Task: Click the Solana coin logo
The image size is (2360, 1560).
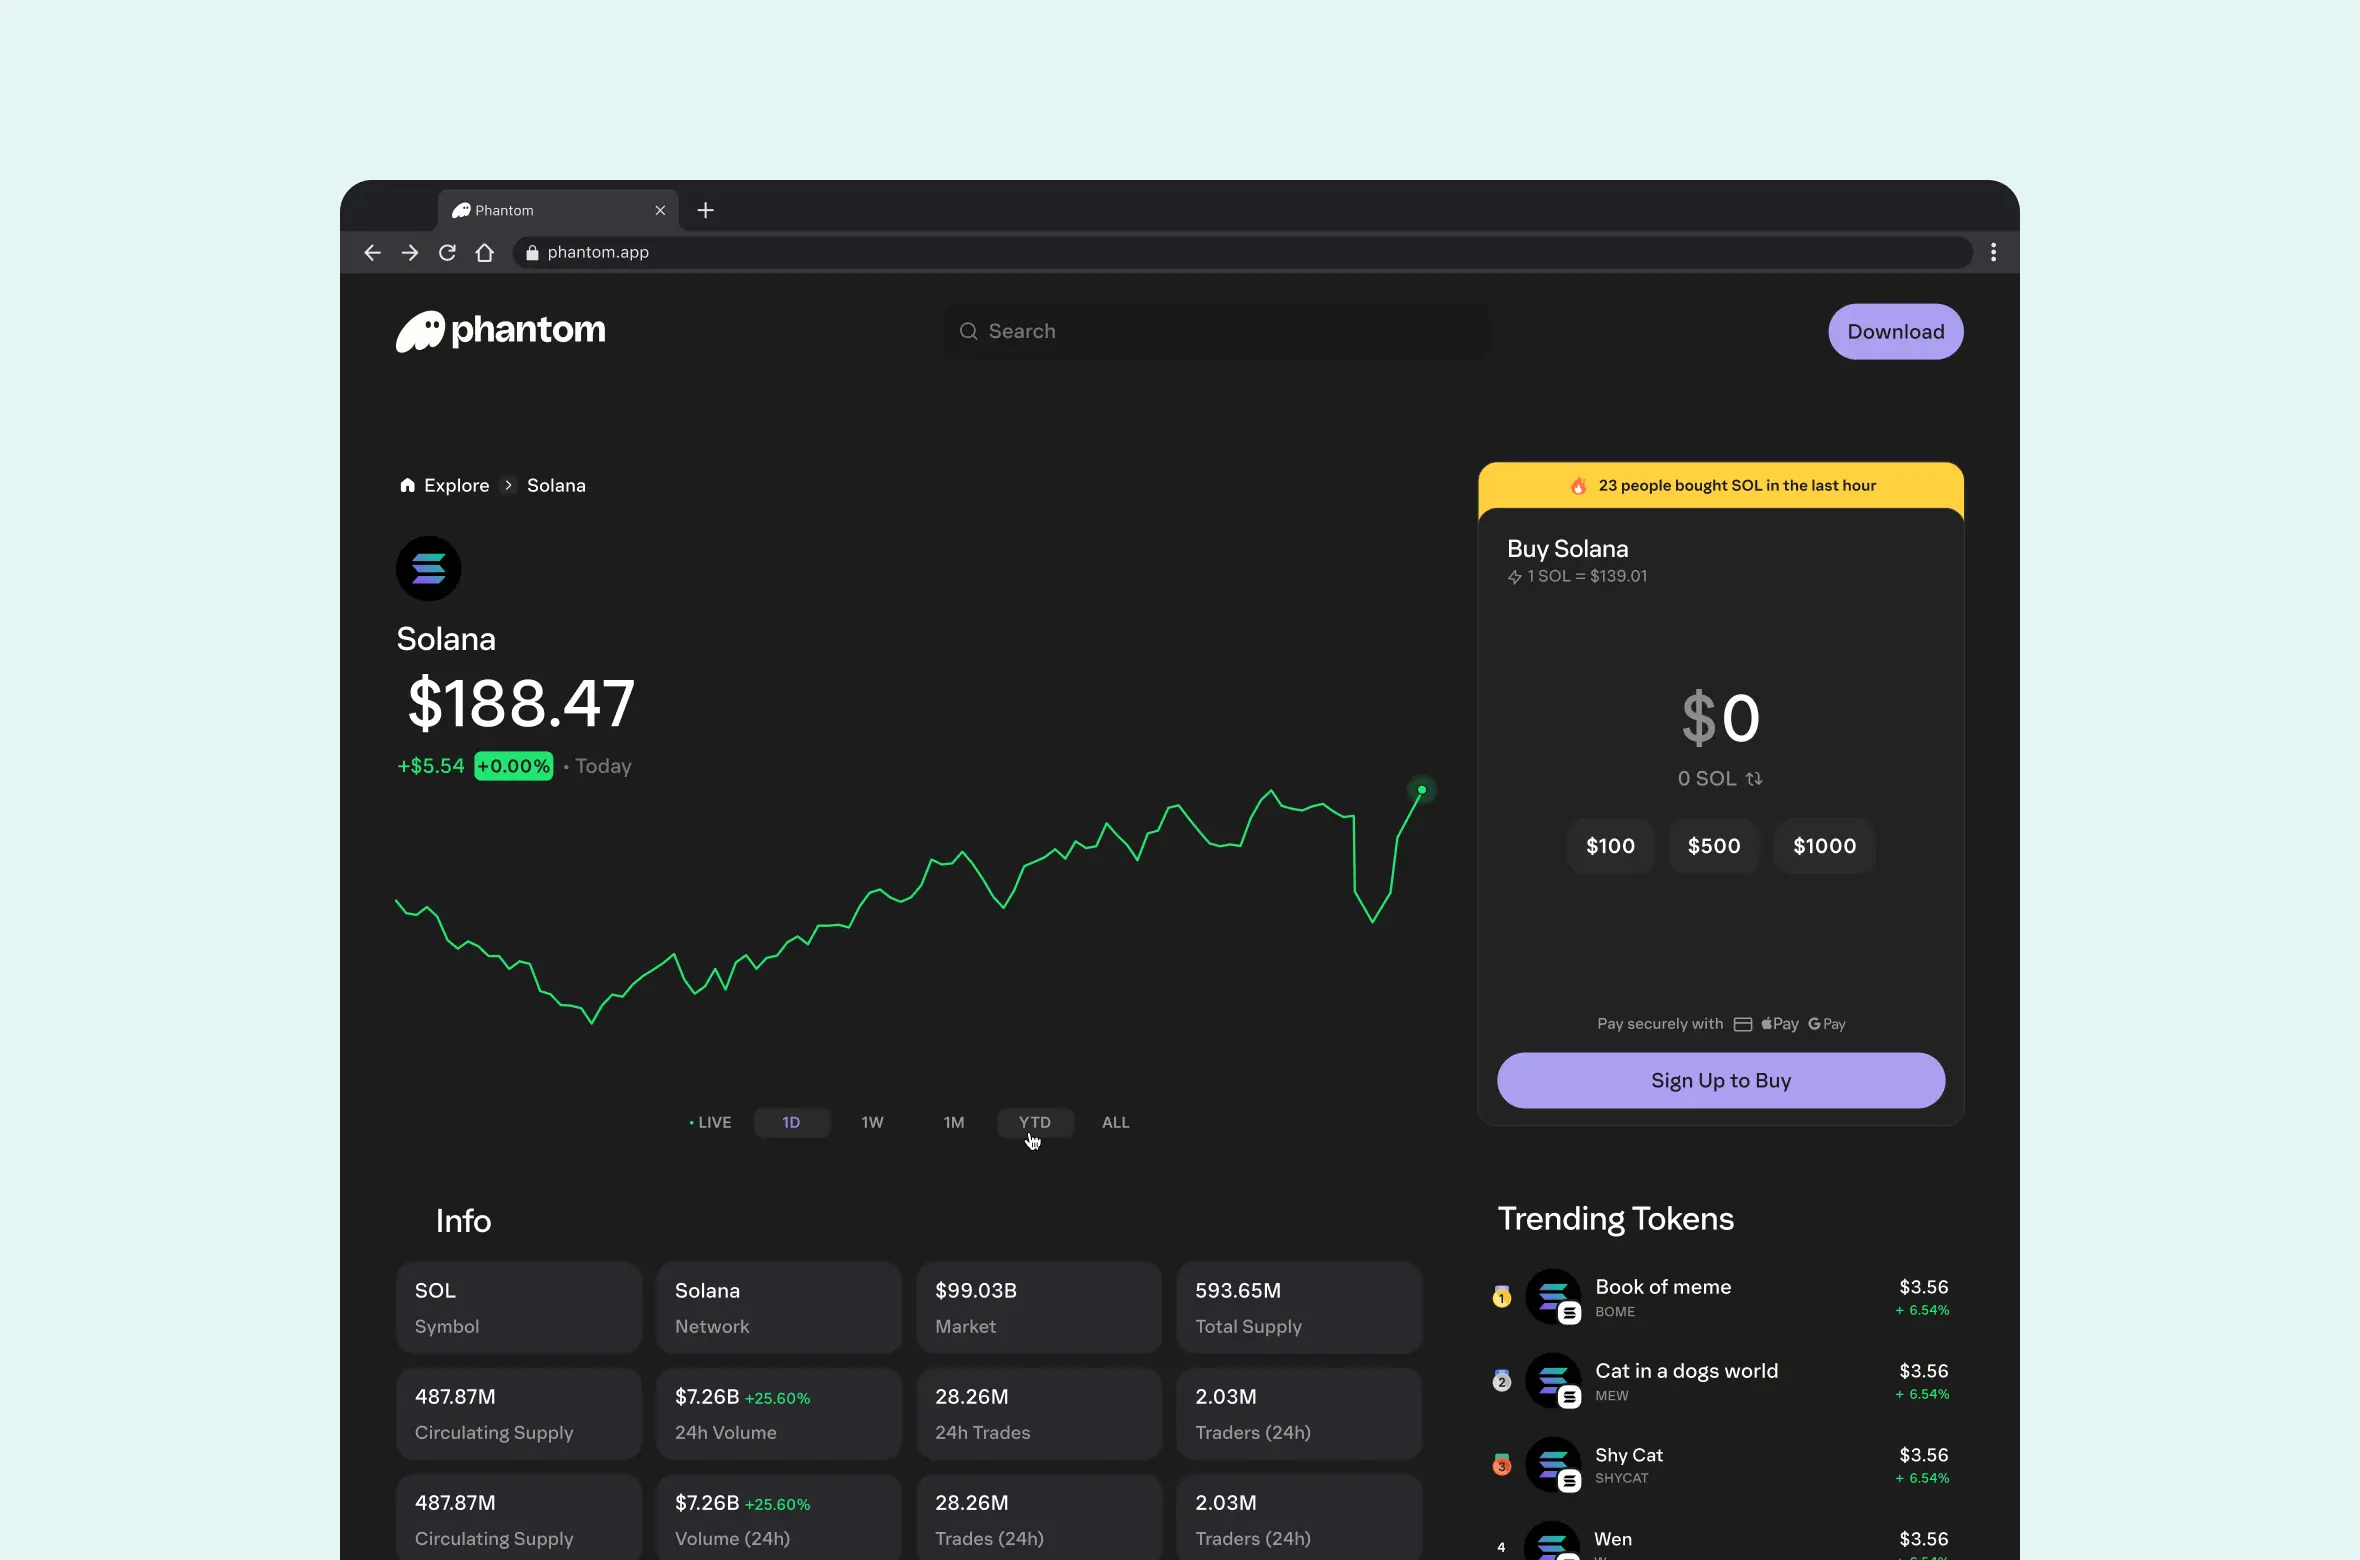Action: click(429, 569)
